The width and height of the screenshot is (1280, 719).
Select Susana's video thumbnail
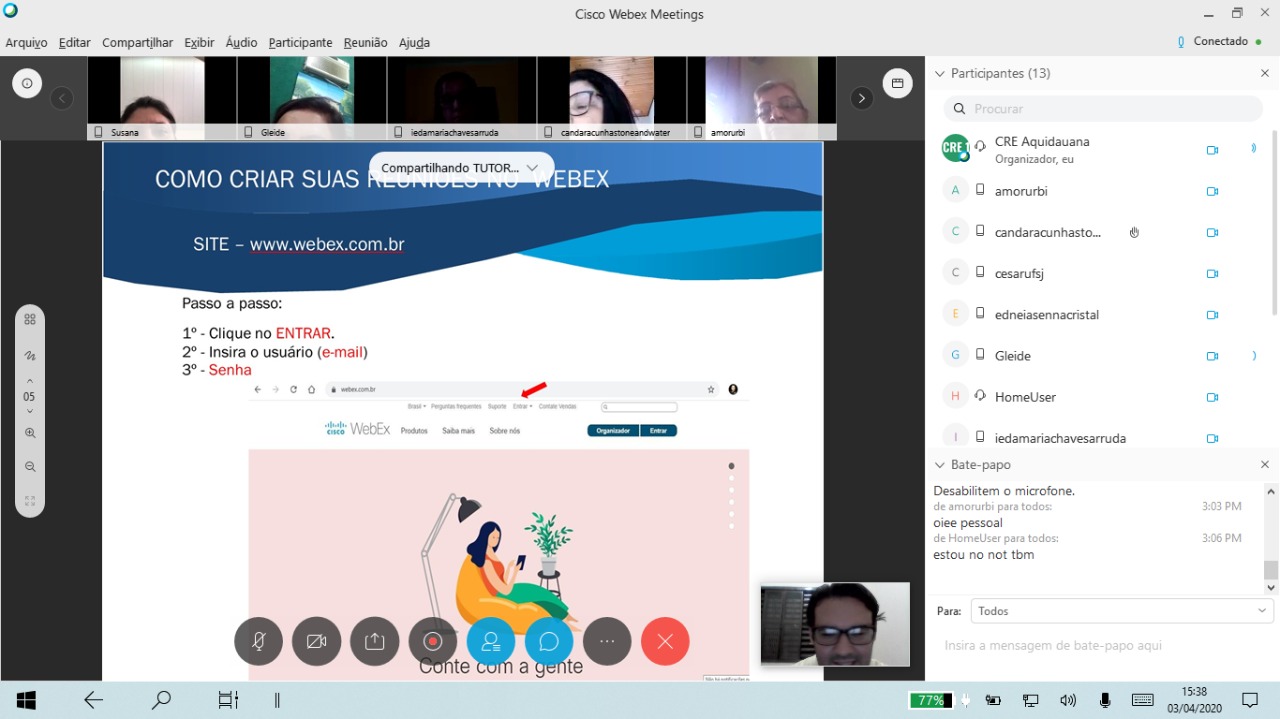(162, 98)
